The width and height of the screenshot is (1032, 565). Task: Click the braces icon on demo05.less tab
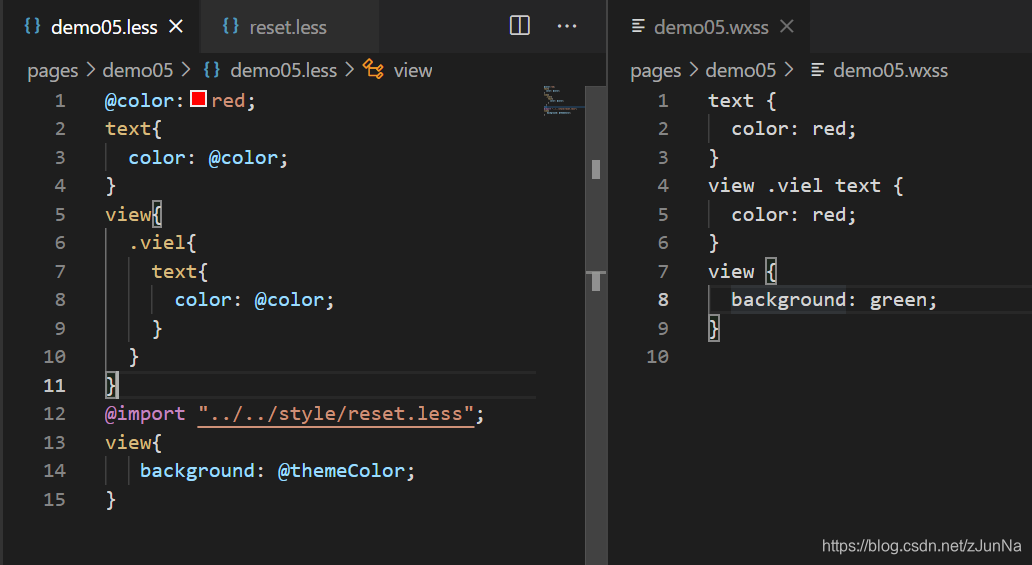32,26
